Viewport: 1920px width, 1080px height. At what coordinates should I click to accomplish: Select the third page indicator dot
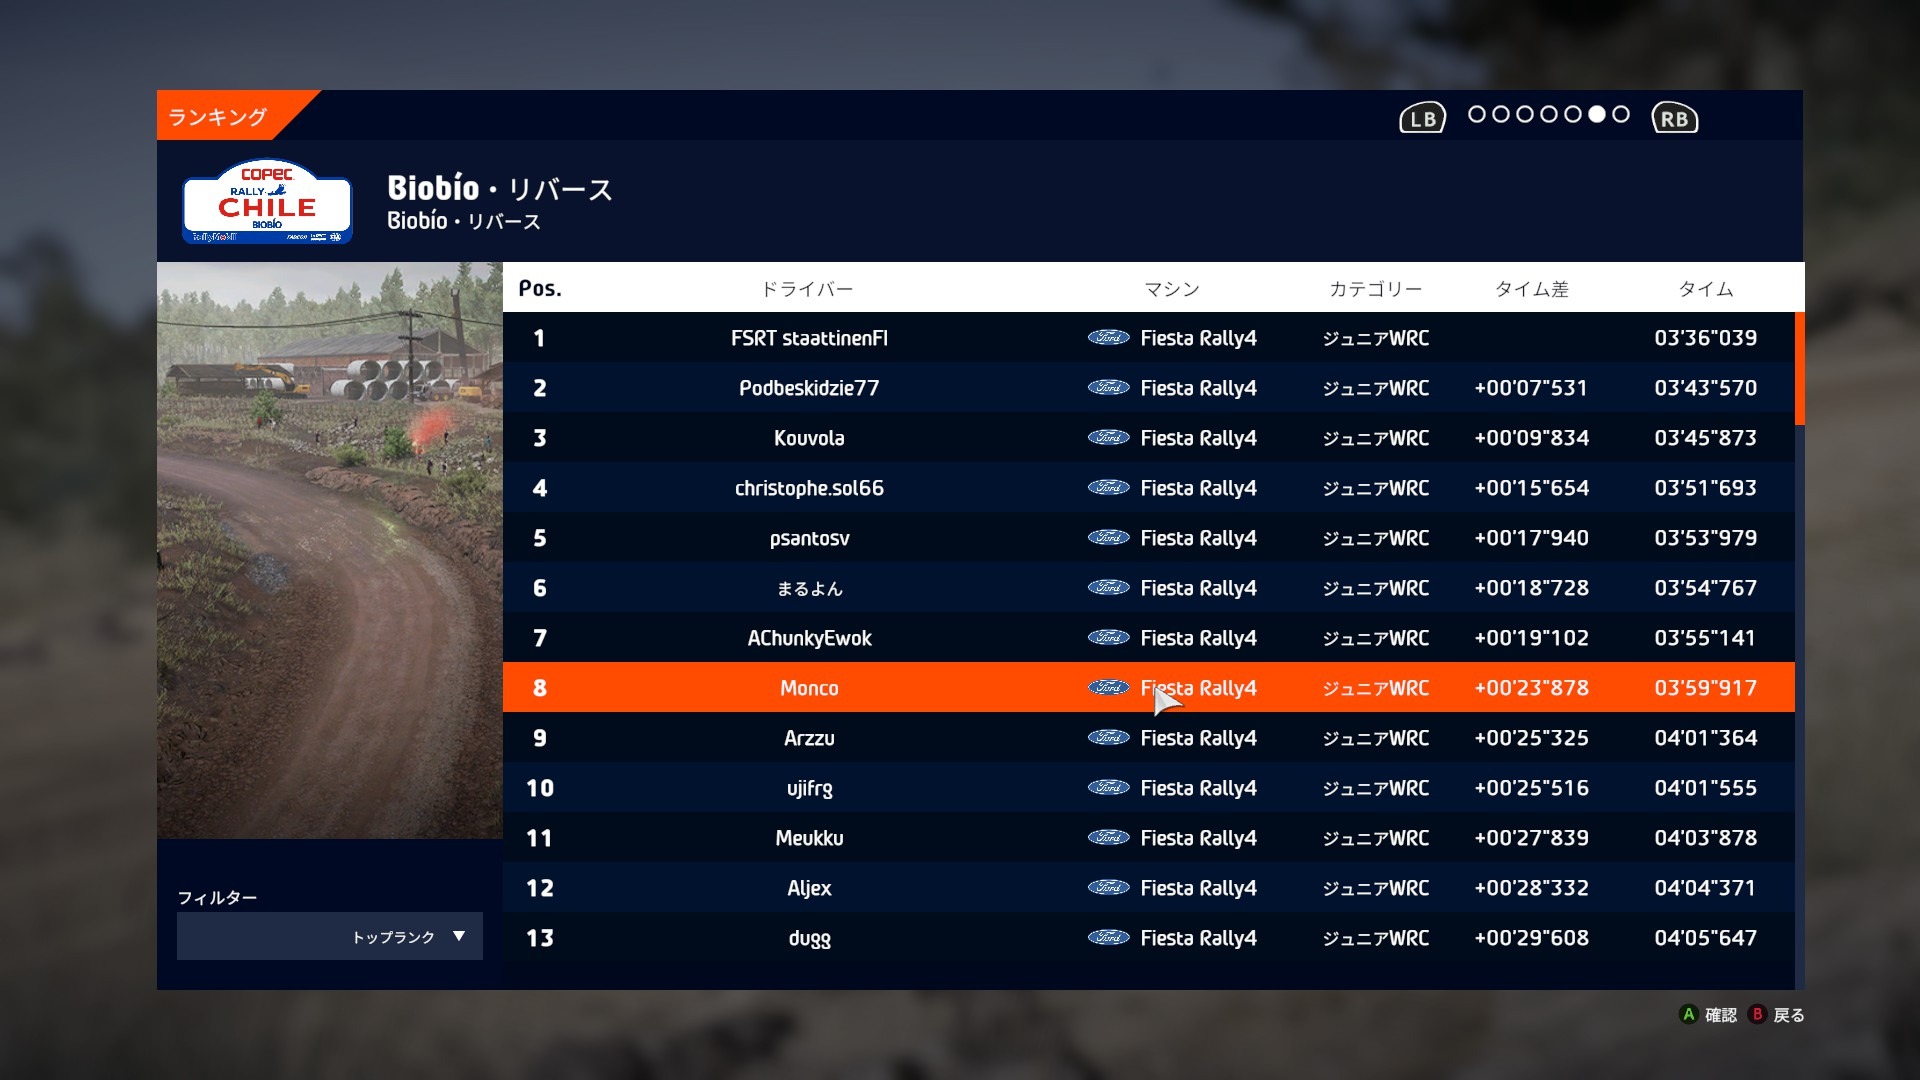click(x=1525, y=114)
